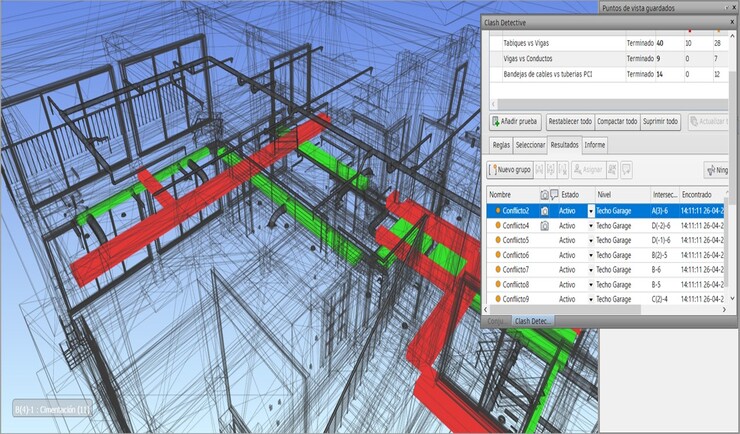740x434 pixels.
Task: Click the camera icon in Conflicto4 row
Action: [x=545, y=226]
